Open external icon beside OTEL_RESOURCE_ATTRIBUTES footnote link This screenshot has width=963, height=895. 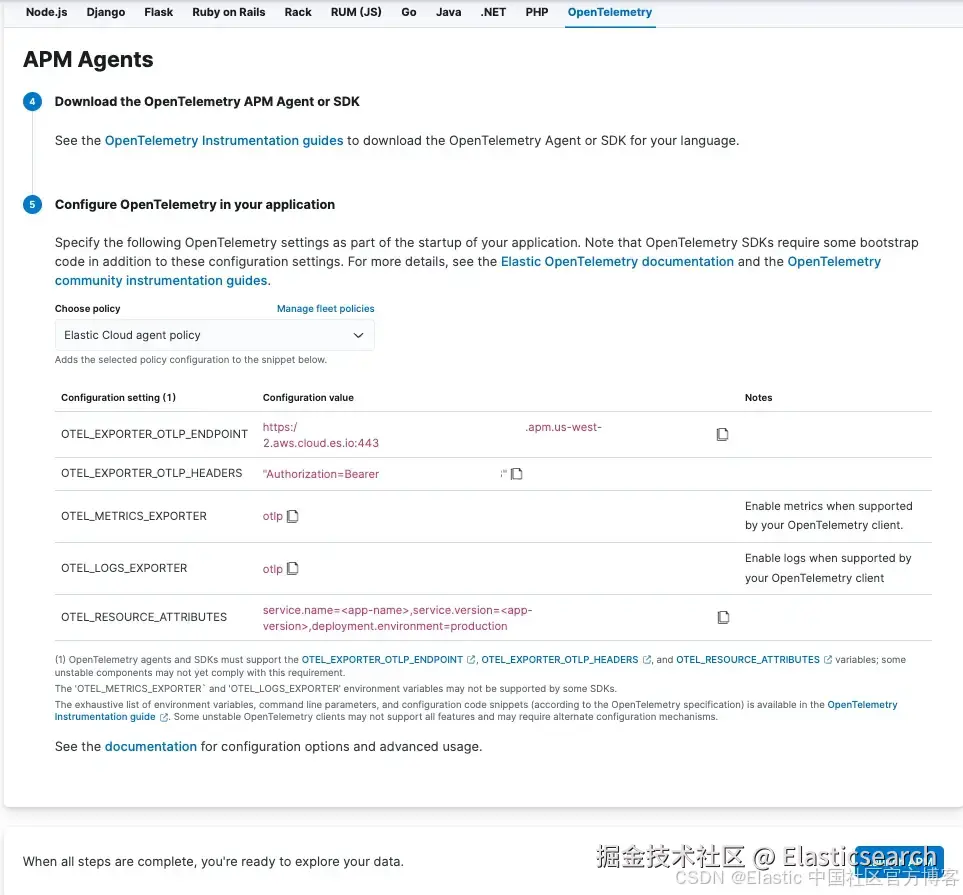point(827,660)
